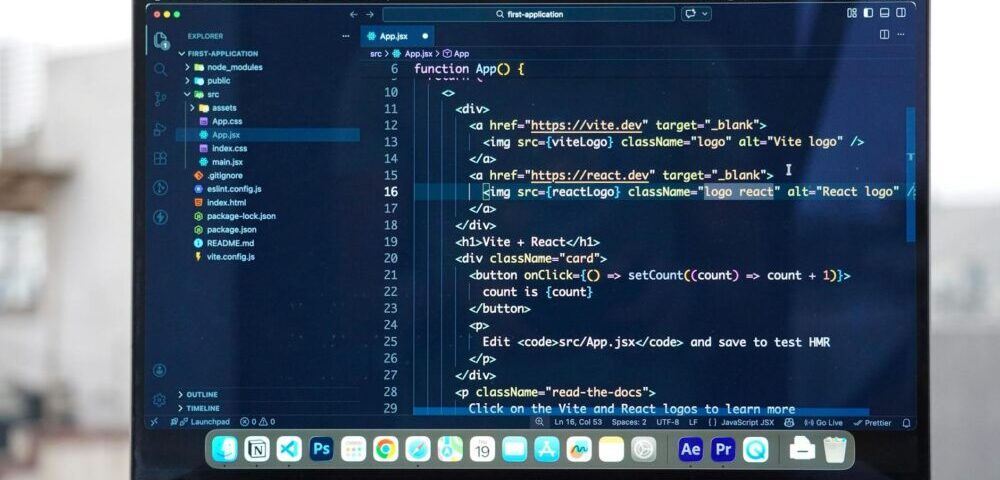Viewport: 1000px width, 480px height.
Task: Click the lightning bolt activity bar icon
Action: click(x=160, y=217)
